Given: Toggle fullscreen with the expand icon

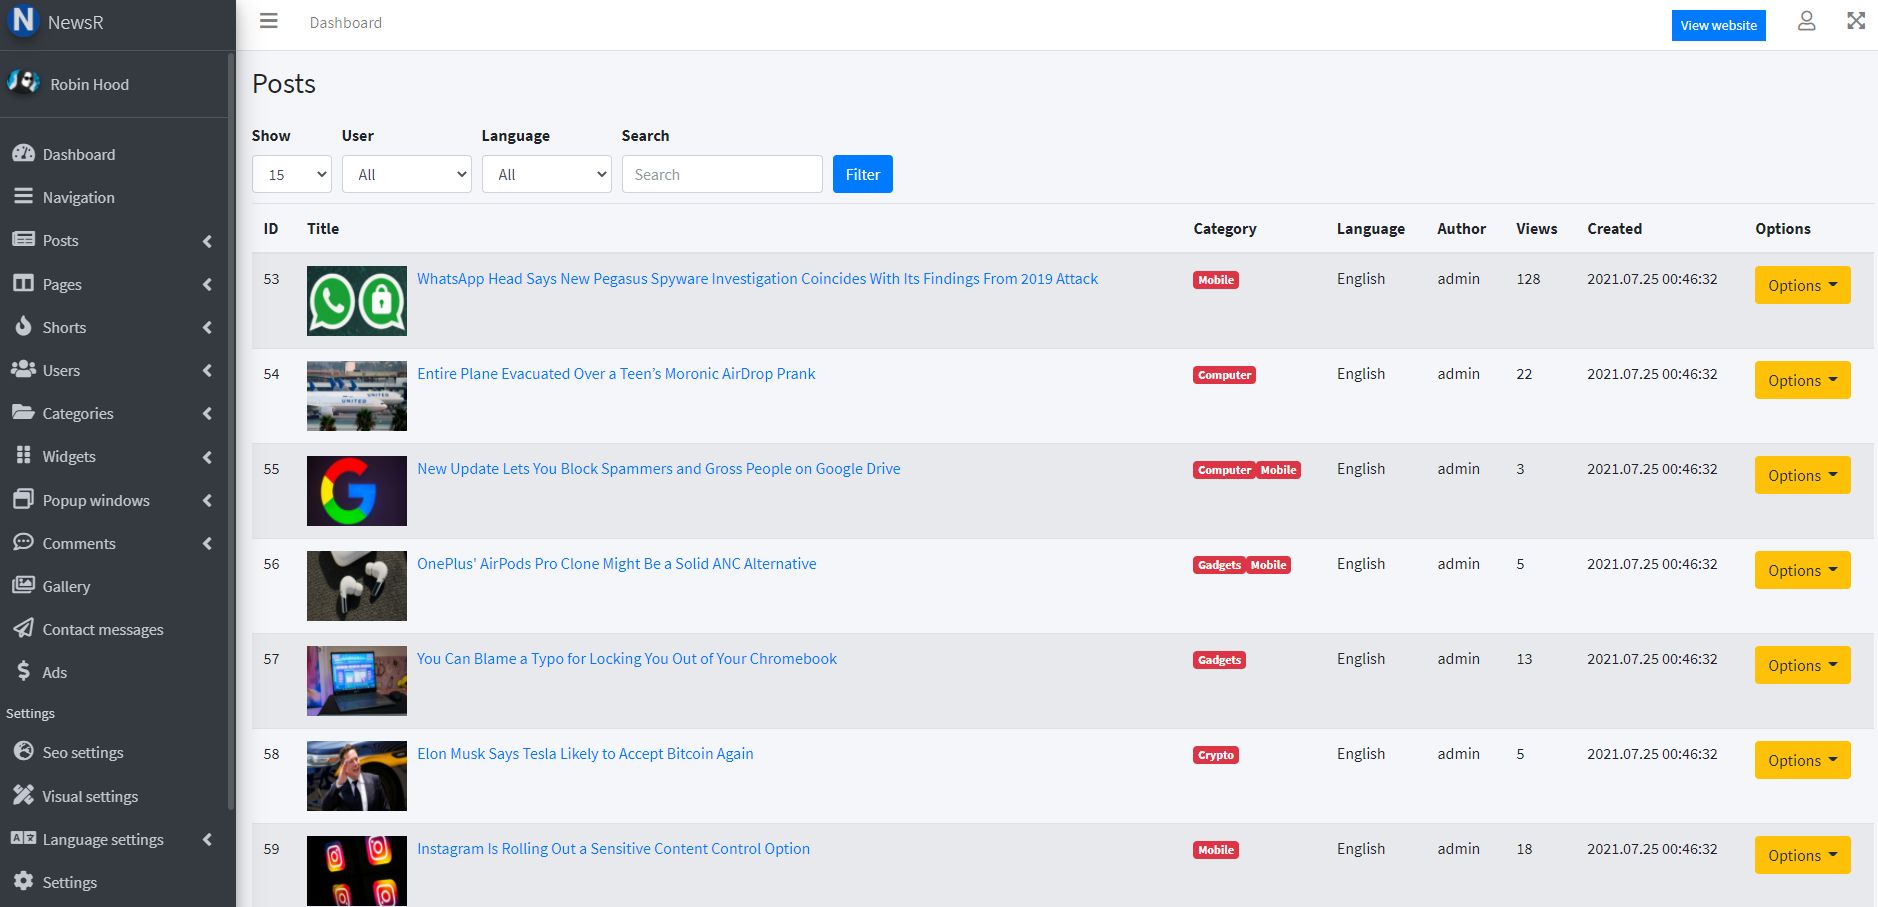Looking at the screenshot, I should click(x=1856, y=21).
